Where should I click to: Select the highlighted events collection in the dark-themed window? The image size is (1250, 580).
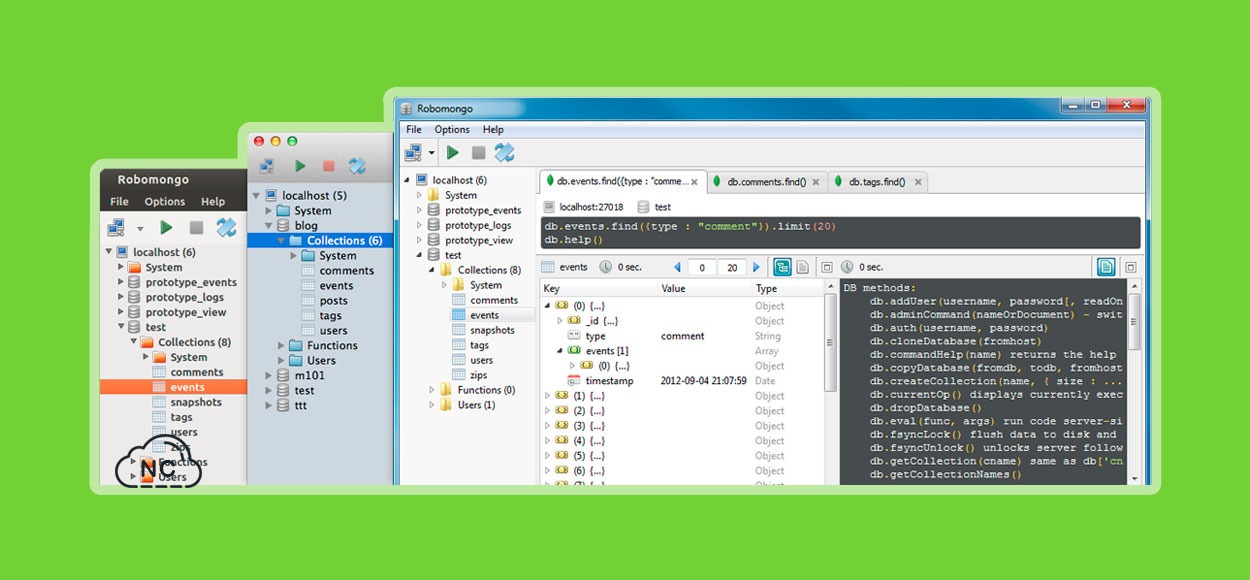pos(173,387)
